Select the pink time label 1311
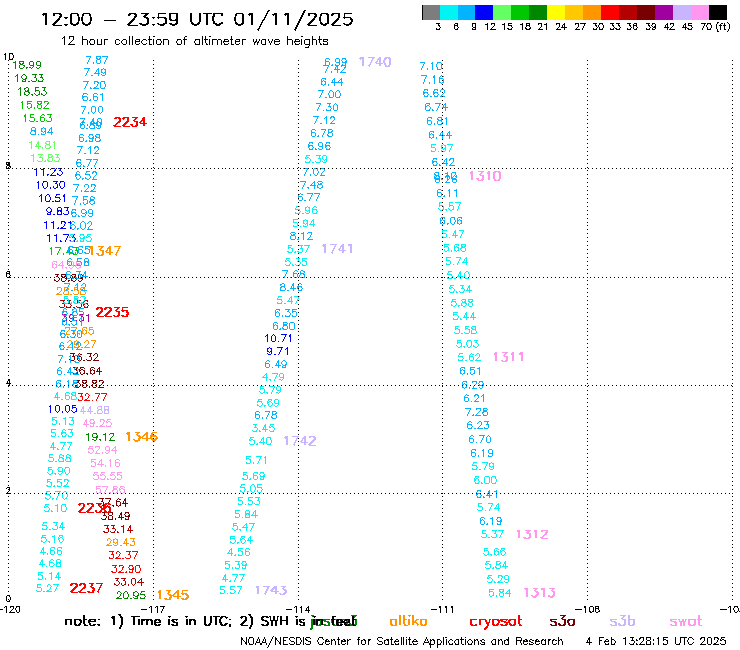Screen dimensions: 740x650 [508, 357]
